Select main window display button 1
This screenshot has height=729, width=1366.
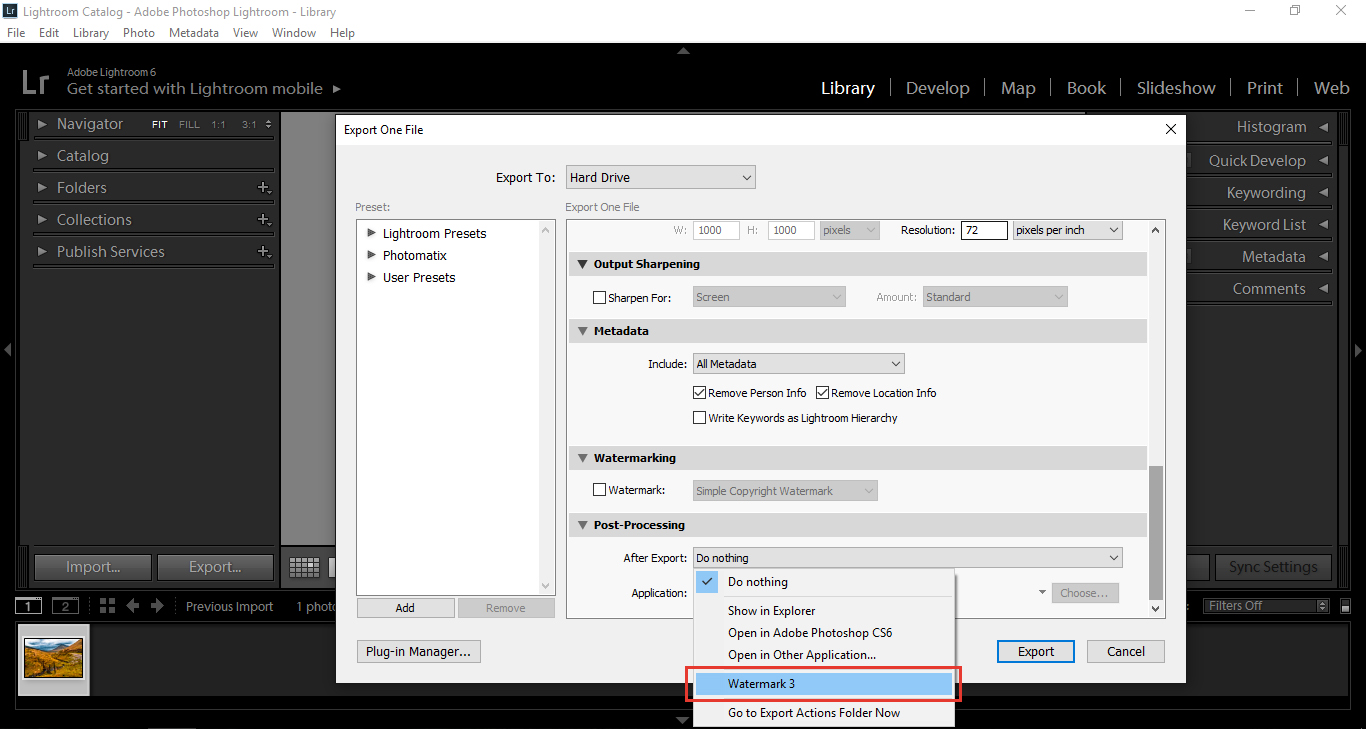pos(29,606)
